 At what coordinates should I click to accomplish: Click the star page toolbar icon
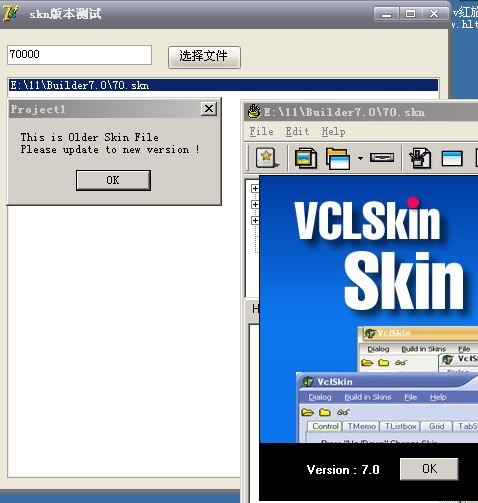266,158
